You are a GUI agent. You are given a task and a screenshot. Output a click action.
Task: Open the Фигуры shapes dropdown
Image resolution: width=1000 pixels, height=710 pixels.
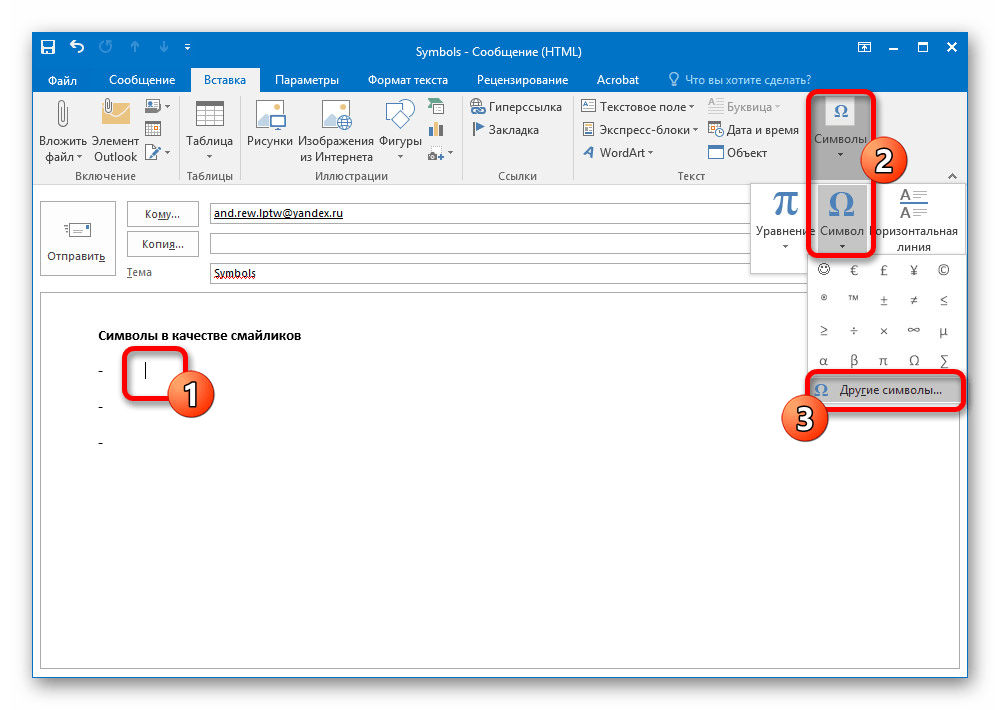399,128
